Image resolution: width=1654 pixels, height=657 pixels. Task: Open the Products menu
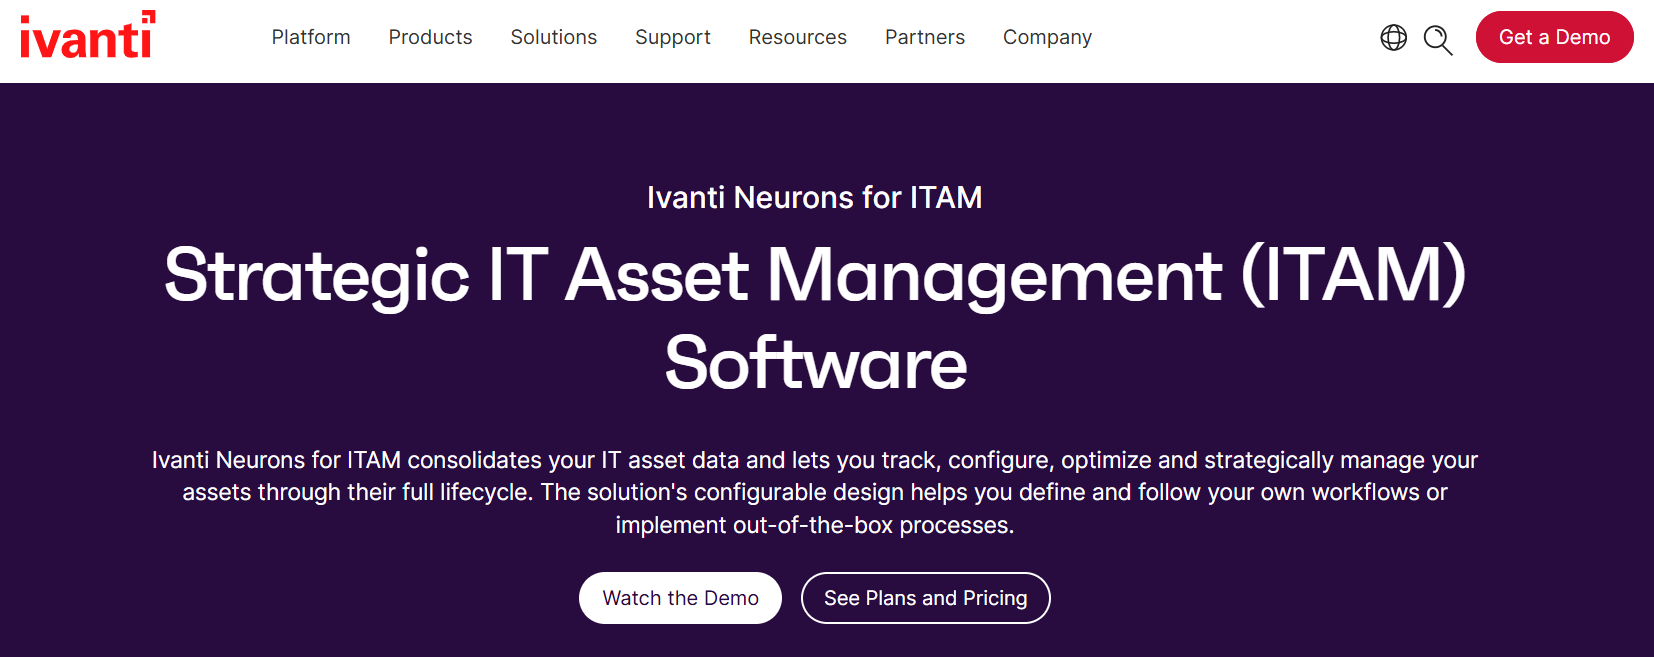(430, 37)
